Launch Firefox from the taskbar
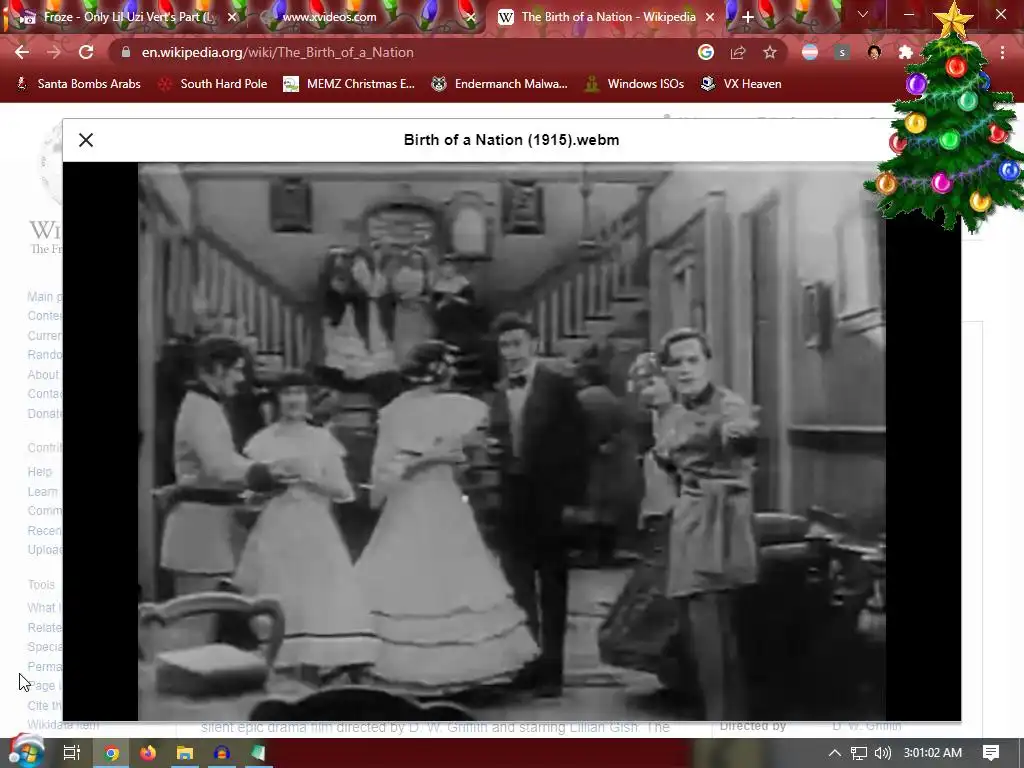The image size is (1024, 768). (148, 753)
